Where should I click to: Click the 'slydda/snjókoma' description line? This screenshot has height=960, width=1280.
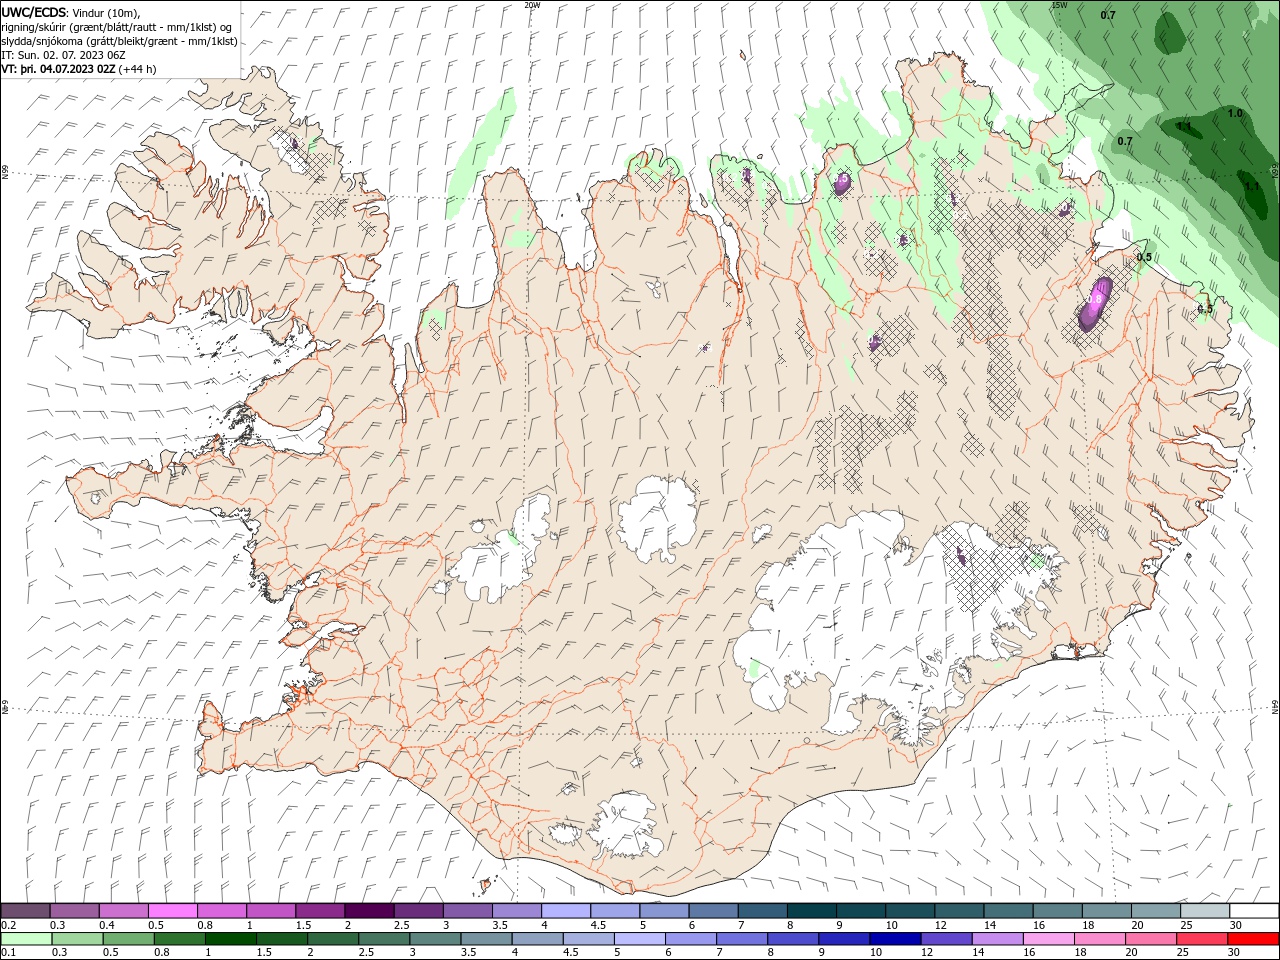point(120,41)
